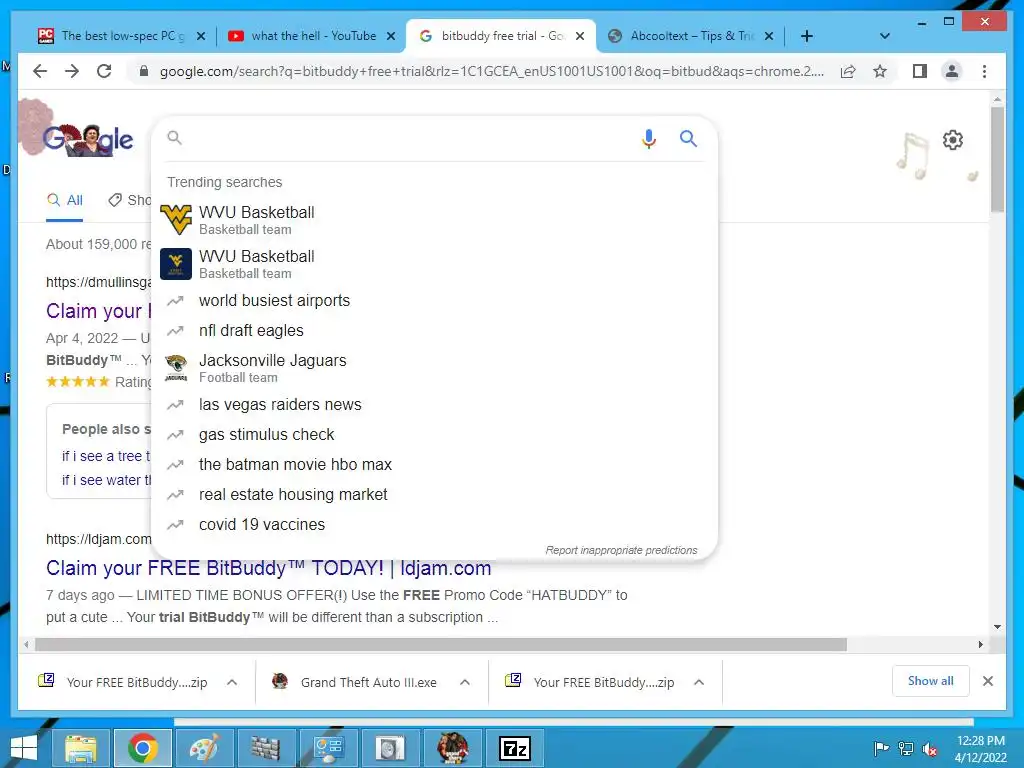
Task: Open the GTA game taskbar icon
Action: click(x=453, y=748)
